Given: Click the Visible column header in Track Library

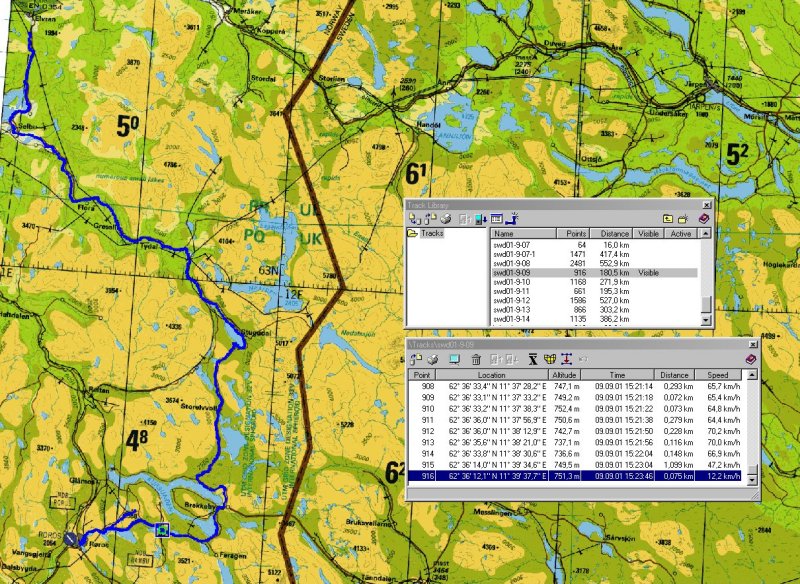Looking at the screenshot, I should click(x=649, y=233).
